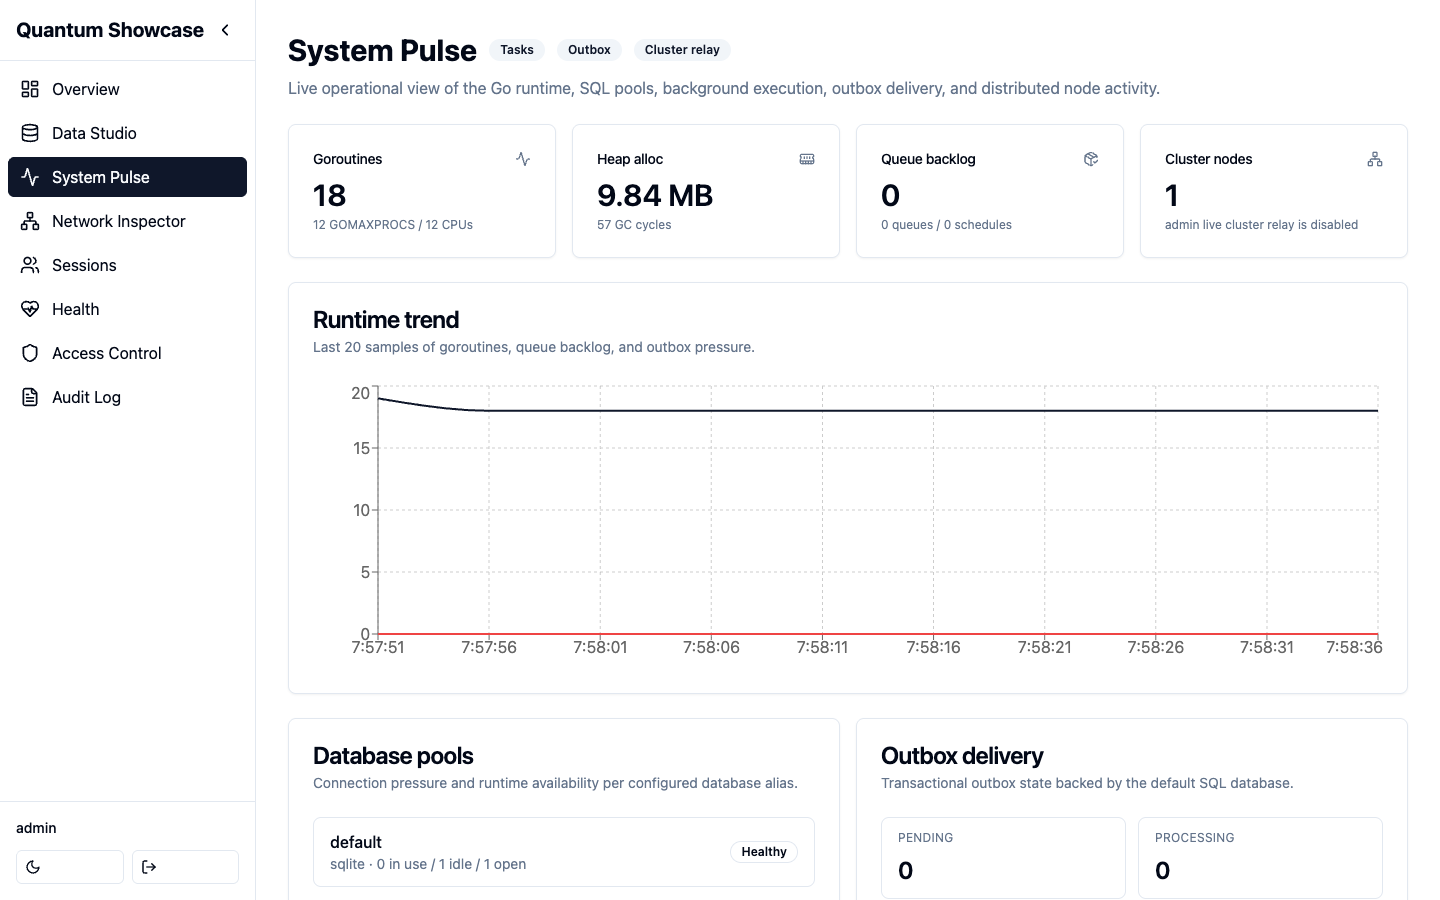Go to Data Studio page
The image size is (1440, 900).
point(127,133)
